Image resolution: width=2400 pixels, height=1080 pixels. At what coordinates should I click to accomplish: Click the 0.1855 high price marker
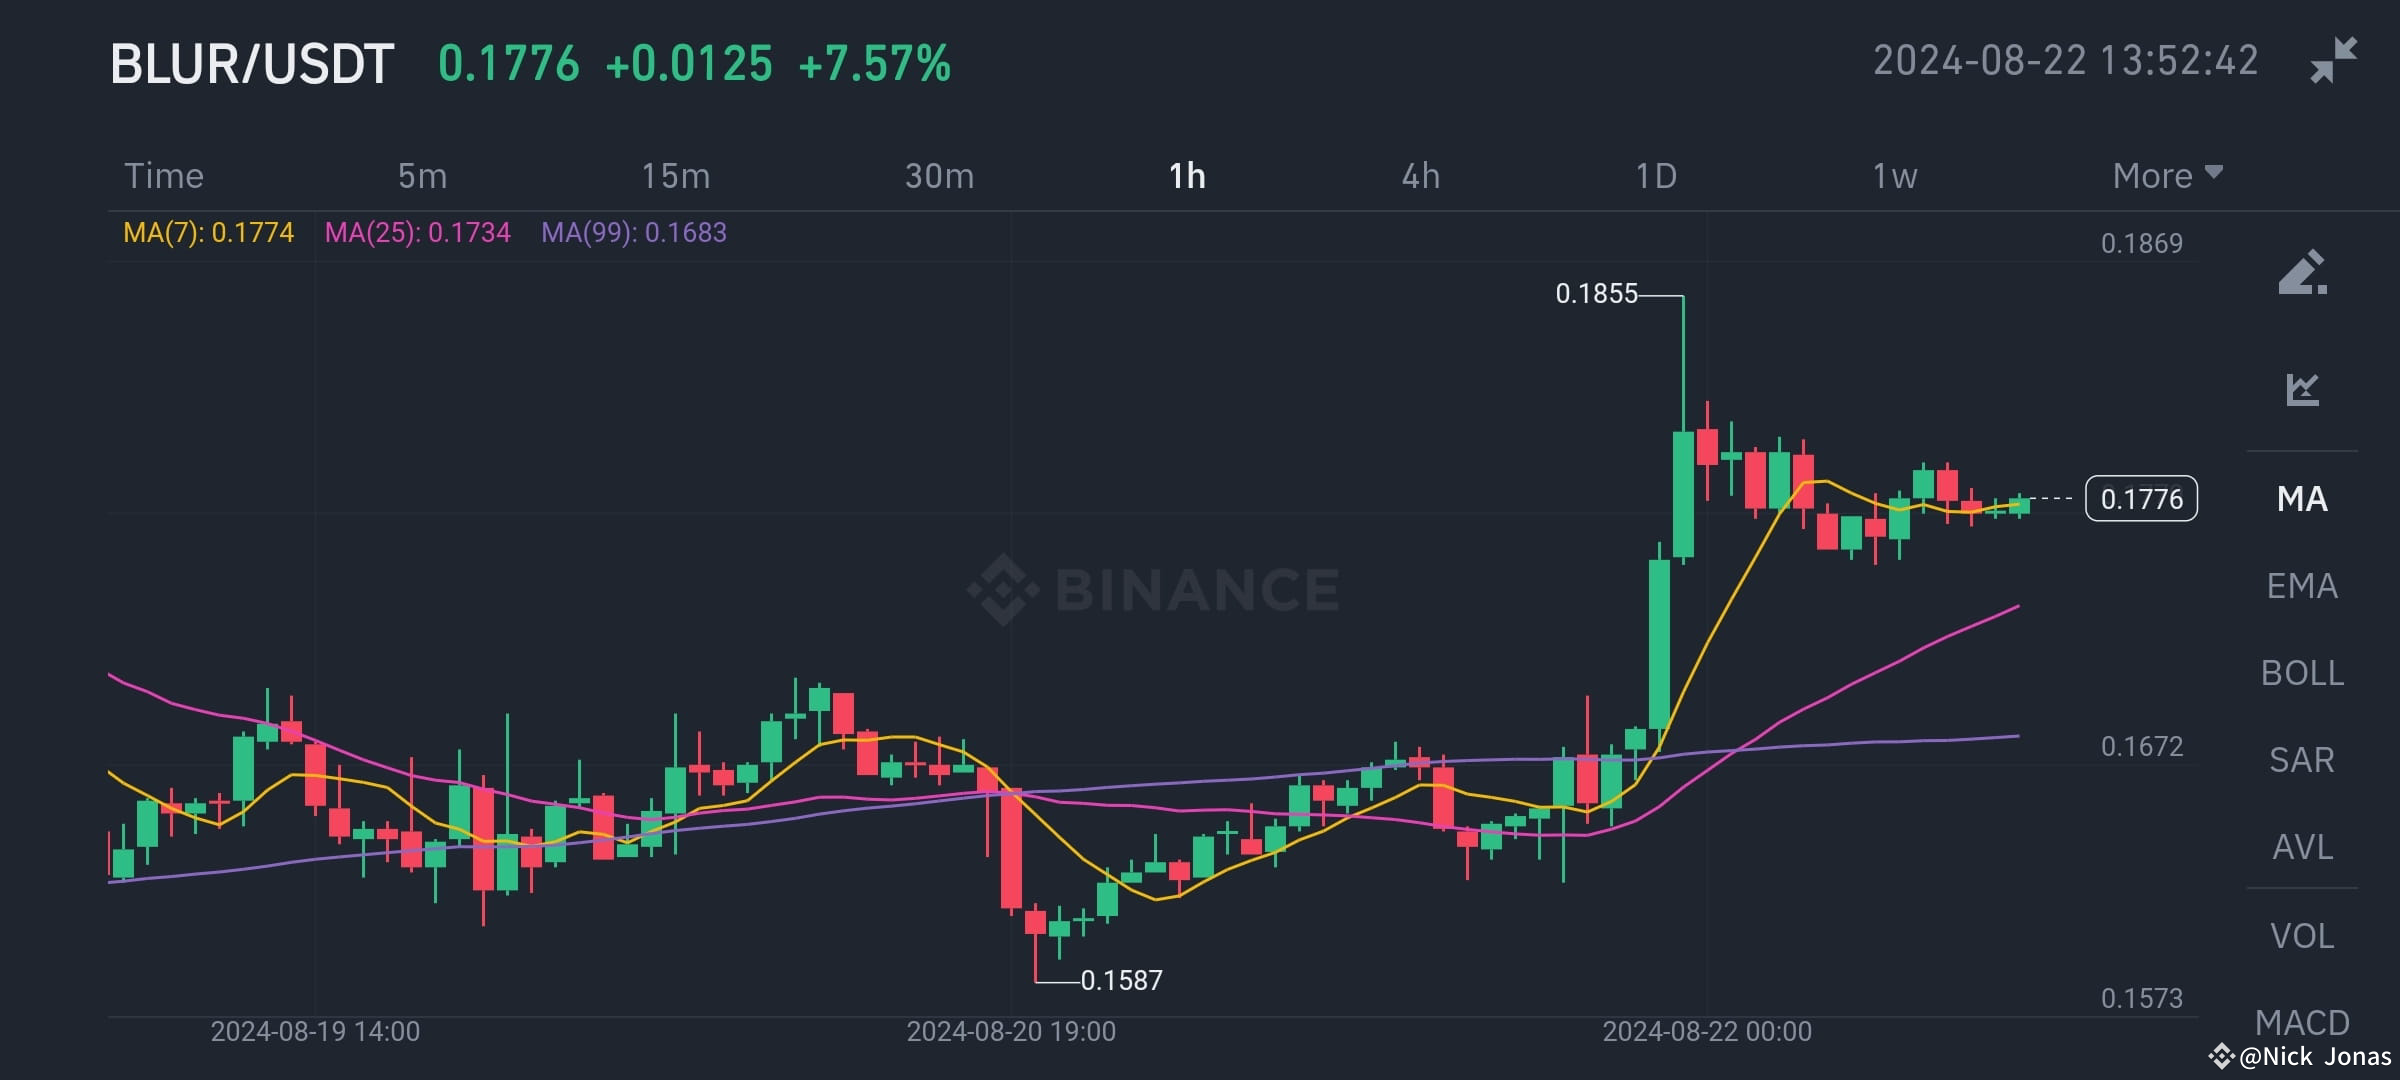(x=1597, y=294)
